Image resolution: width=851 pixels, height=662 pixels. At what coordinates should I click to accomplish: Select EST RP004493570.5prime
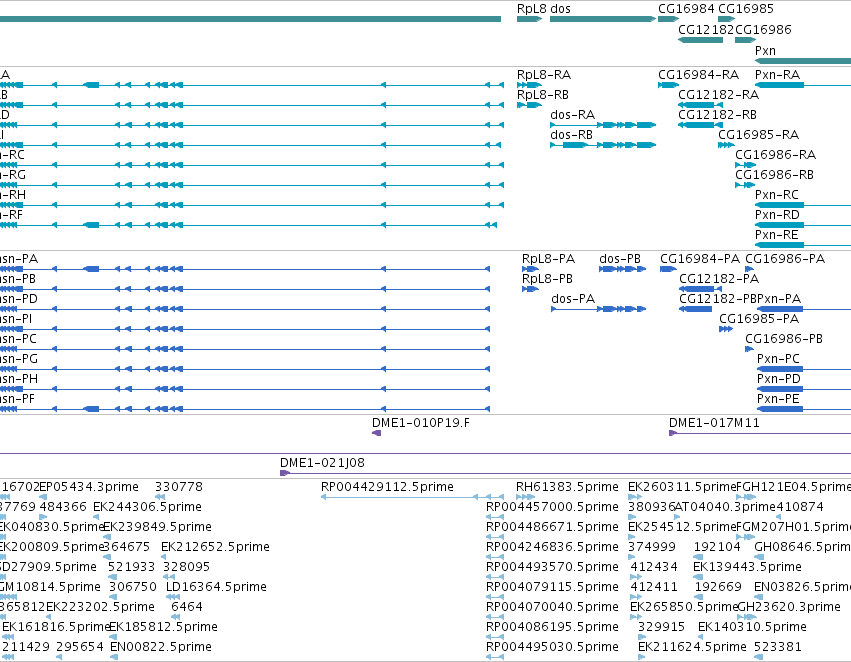point(552,567)
